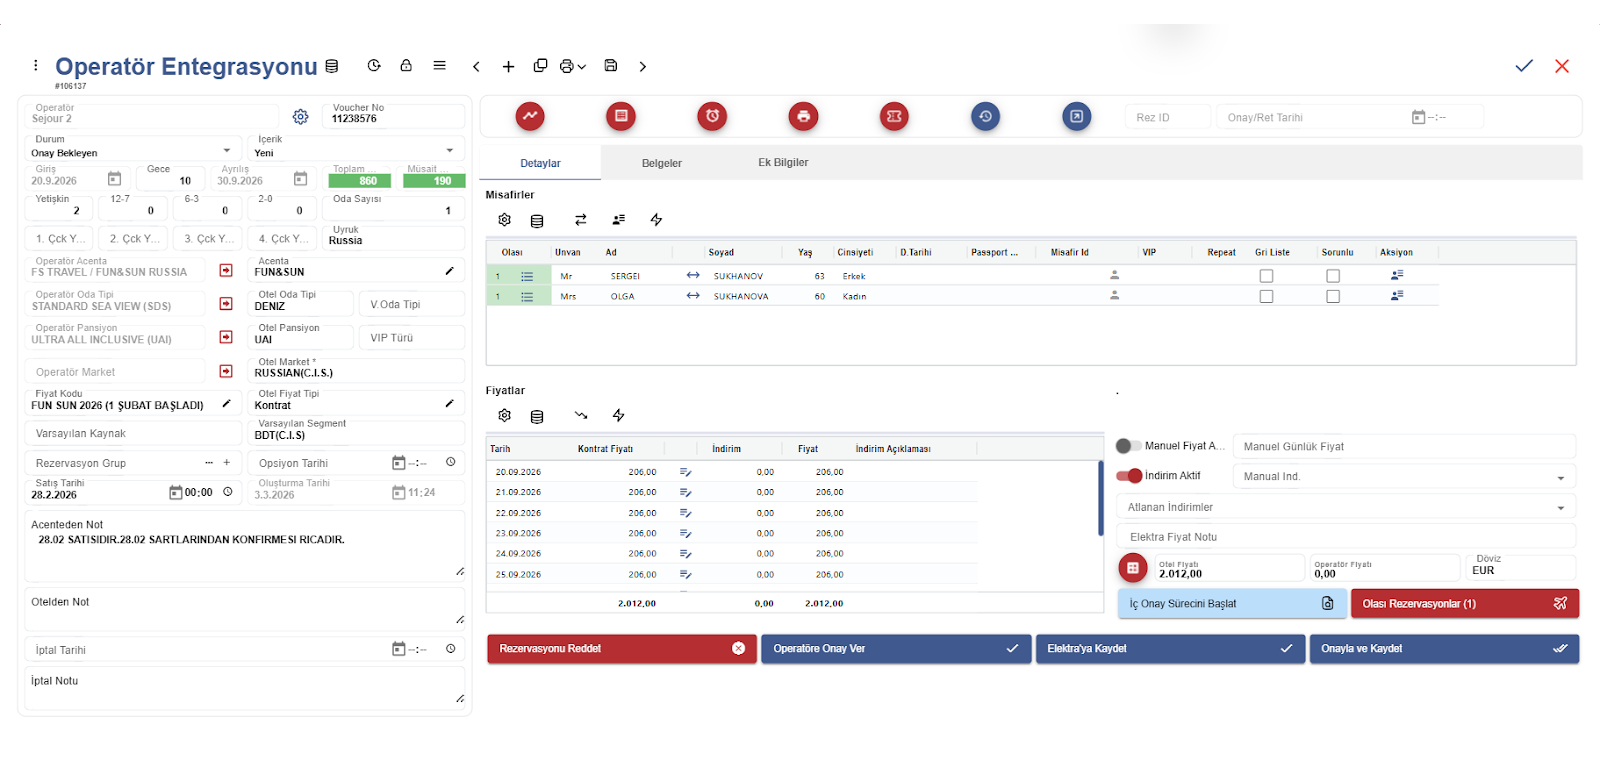
Task: Click the Rezervasyonu Reddet button
Action: pyautogui.click(x=621, y=649)
